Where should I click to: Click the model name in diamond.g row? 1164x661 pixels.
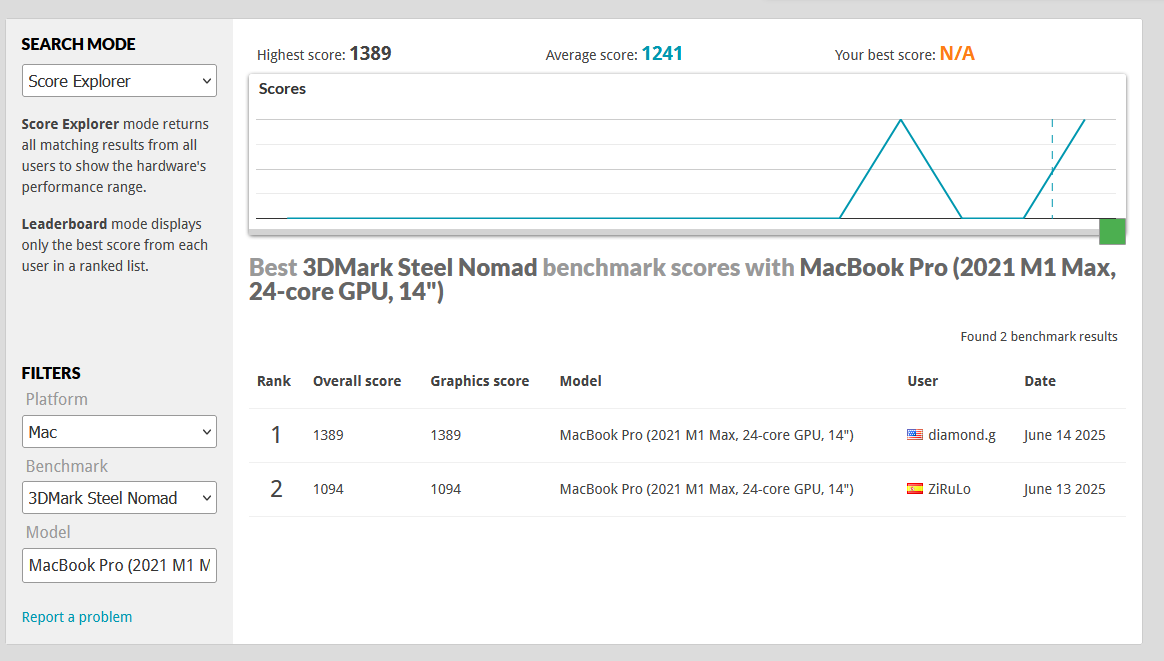[x=707, y=435]
